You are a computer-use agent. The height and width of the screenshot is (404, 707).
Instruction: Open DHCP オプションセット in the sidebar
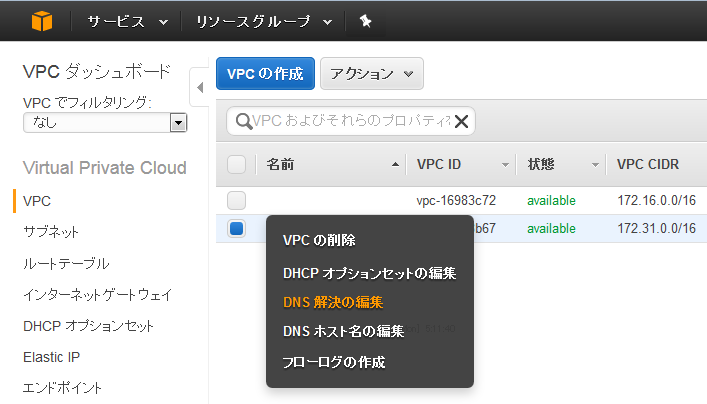88,326
